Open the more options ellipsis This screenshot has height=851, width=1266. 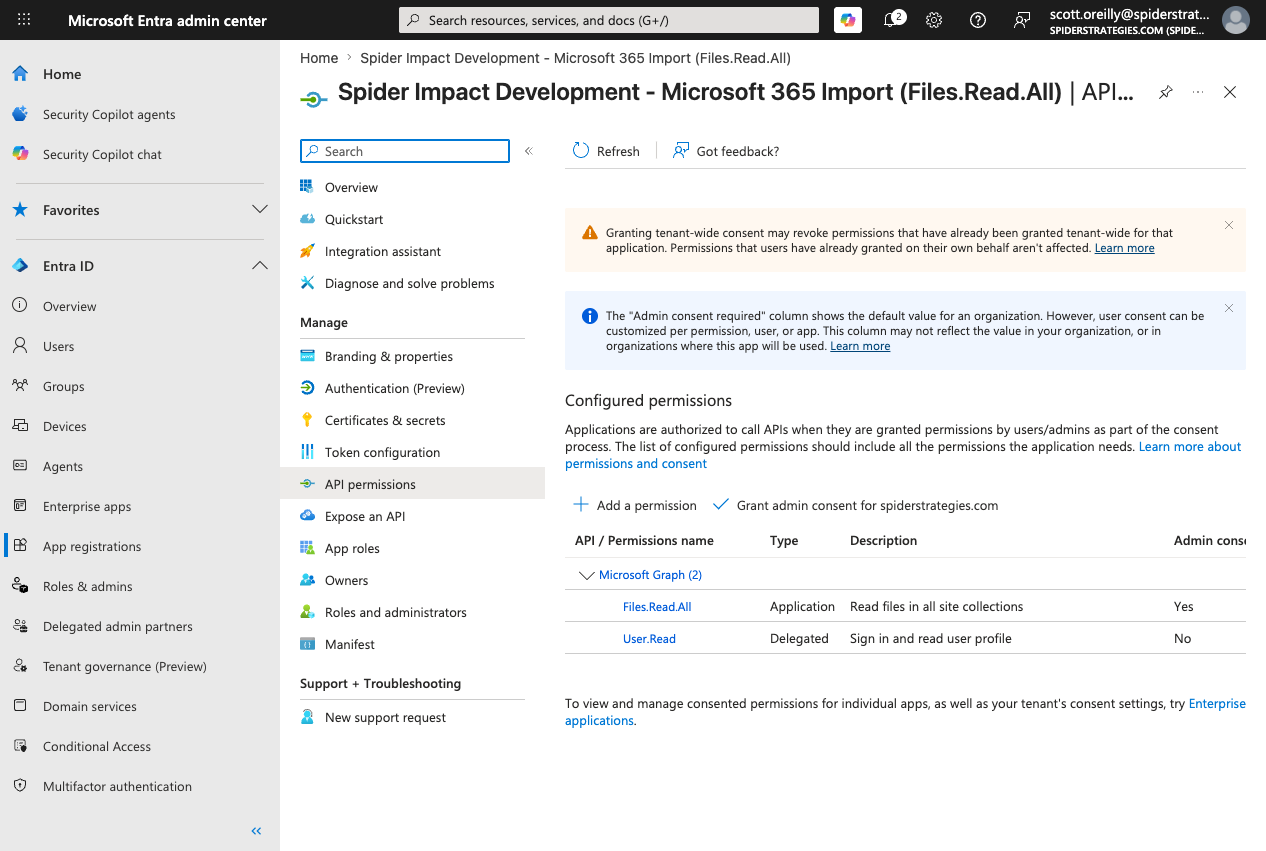tap(1198, 92)
